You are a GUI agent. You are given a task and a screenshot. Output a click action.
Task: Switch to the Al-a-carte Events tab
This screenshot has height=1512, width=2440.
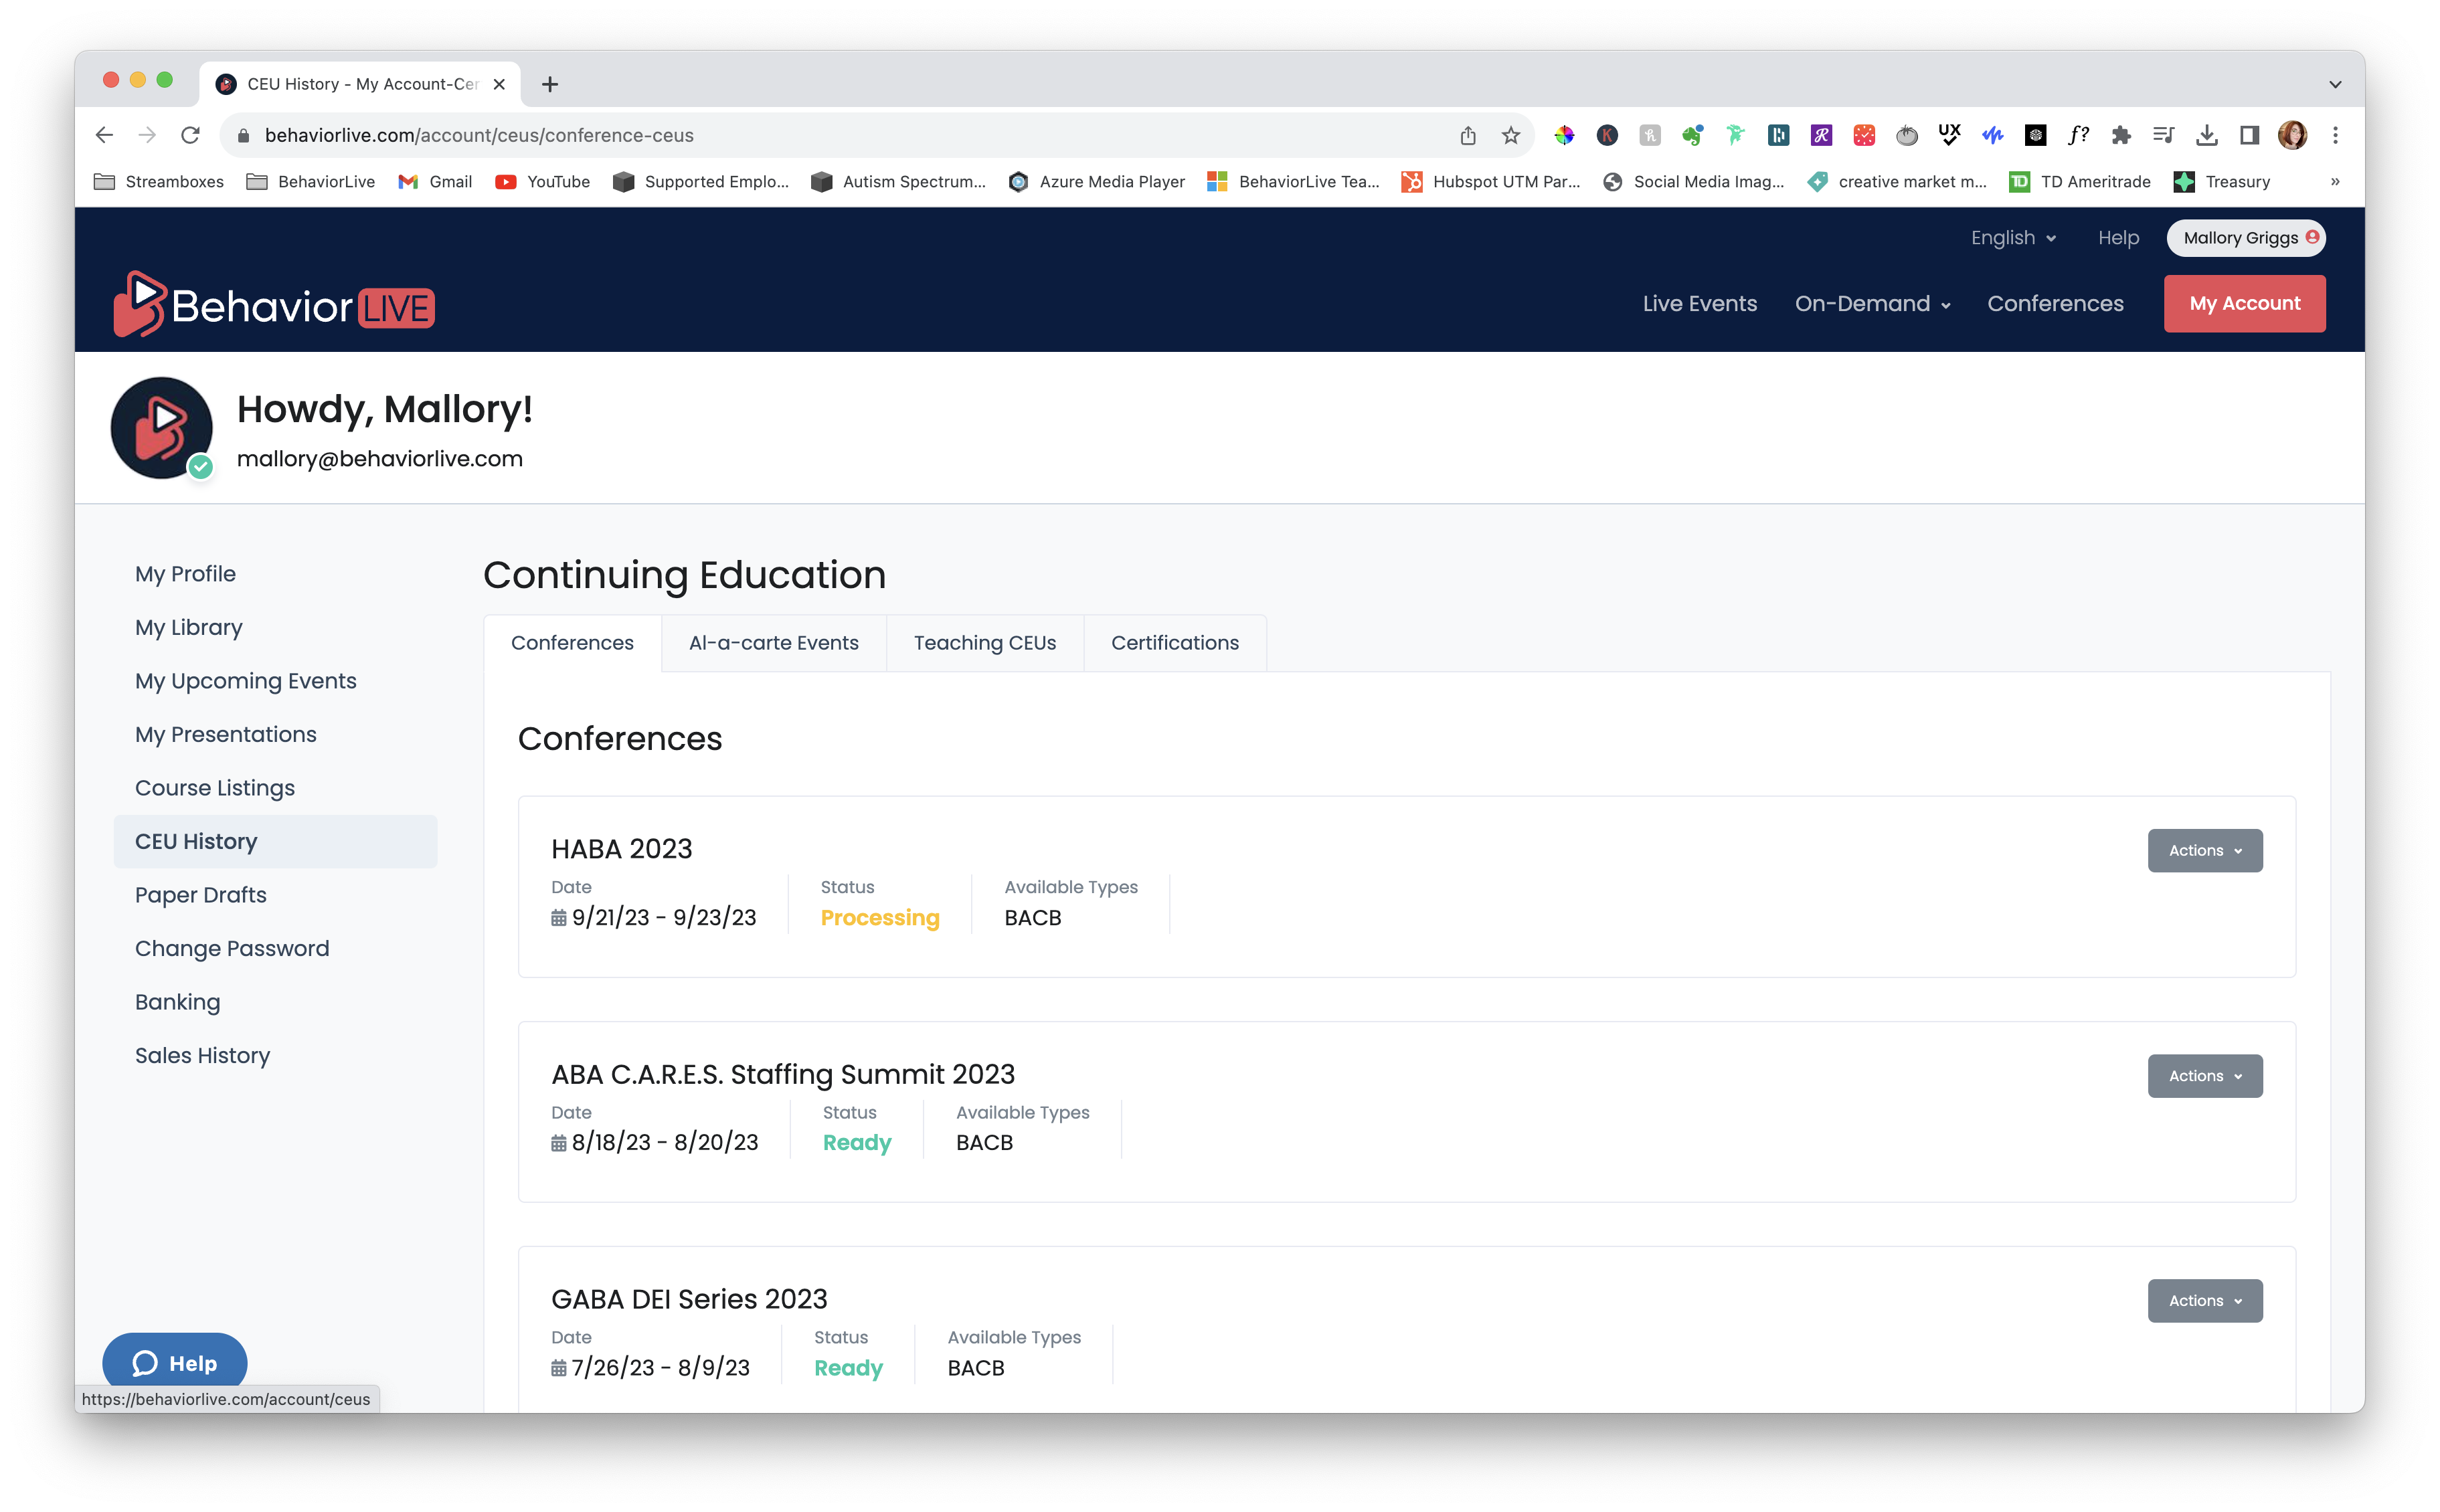(773, 643)
